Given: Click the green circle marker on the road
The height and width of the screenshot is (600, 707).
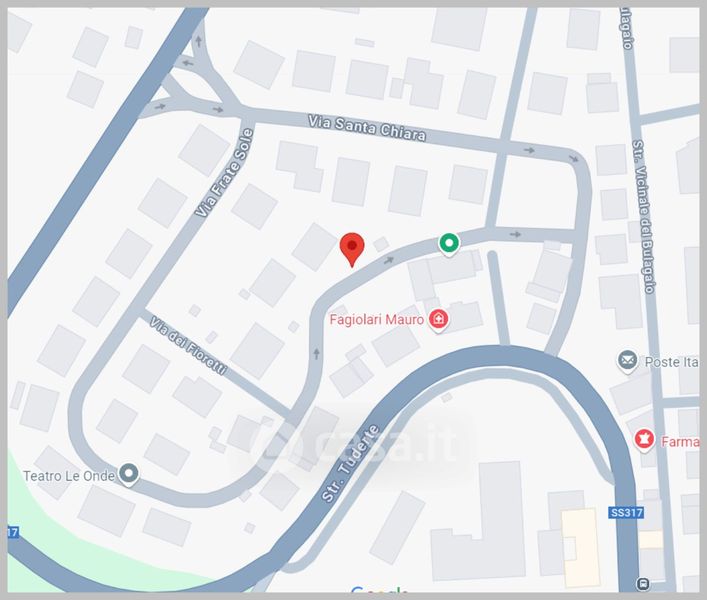Looking at the screenshot, I should point(449,244).
